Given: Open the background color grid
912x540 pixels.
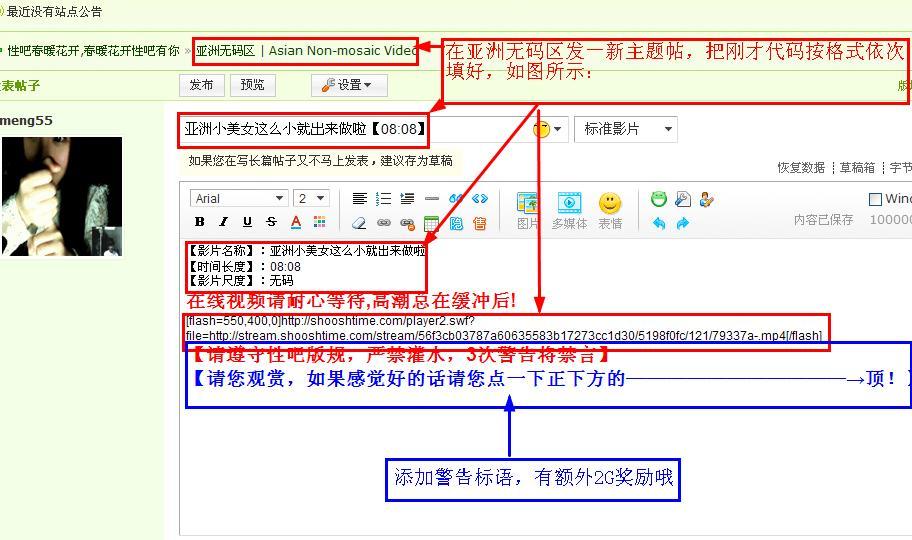Looking at the screenshot, I should 319,222.
